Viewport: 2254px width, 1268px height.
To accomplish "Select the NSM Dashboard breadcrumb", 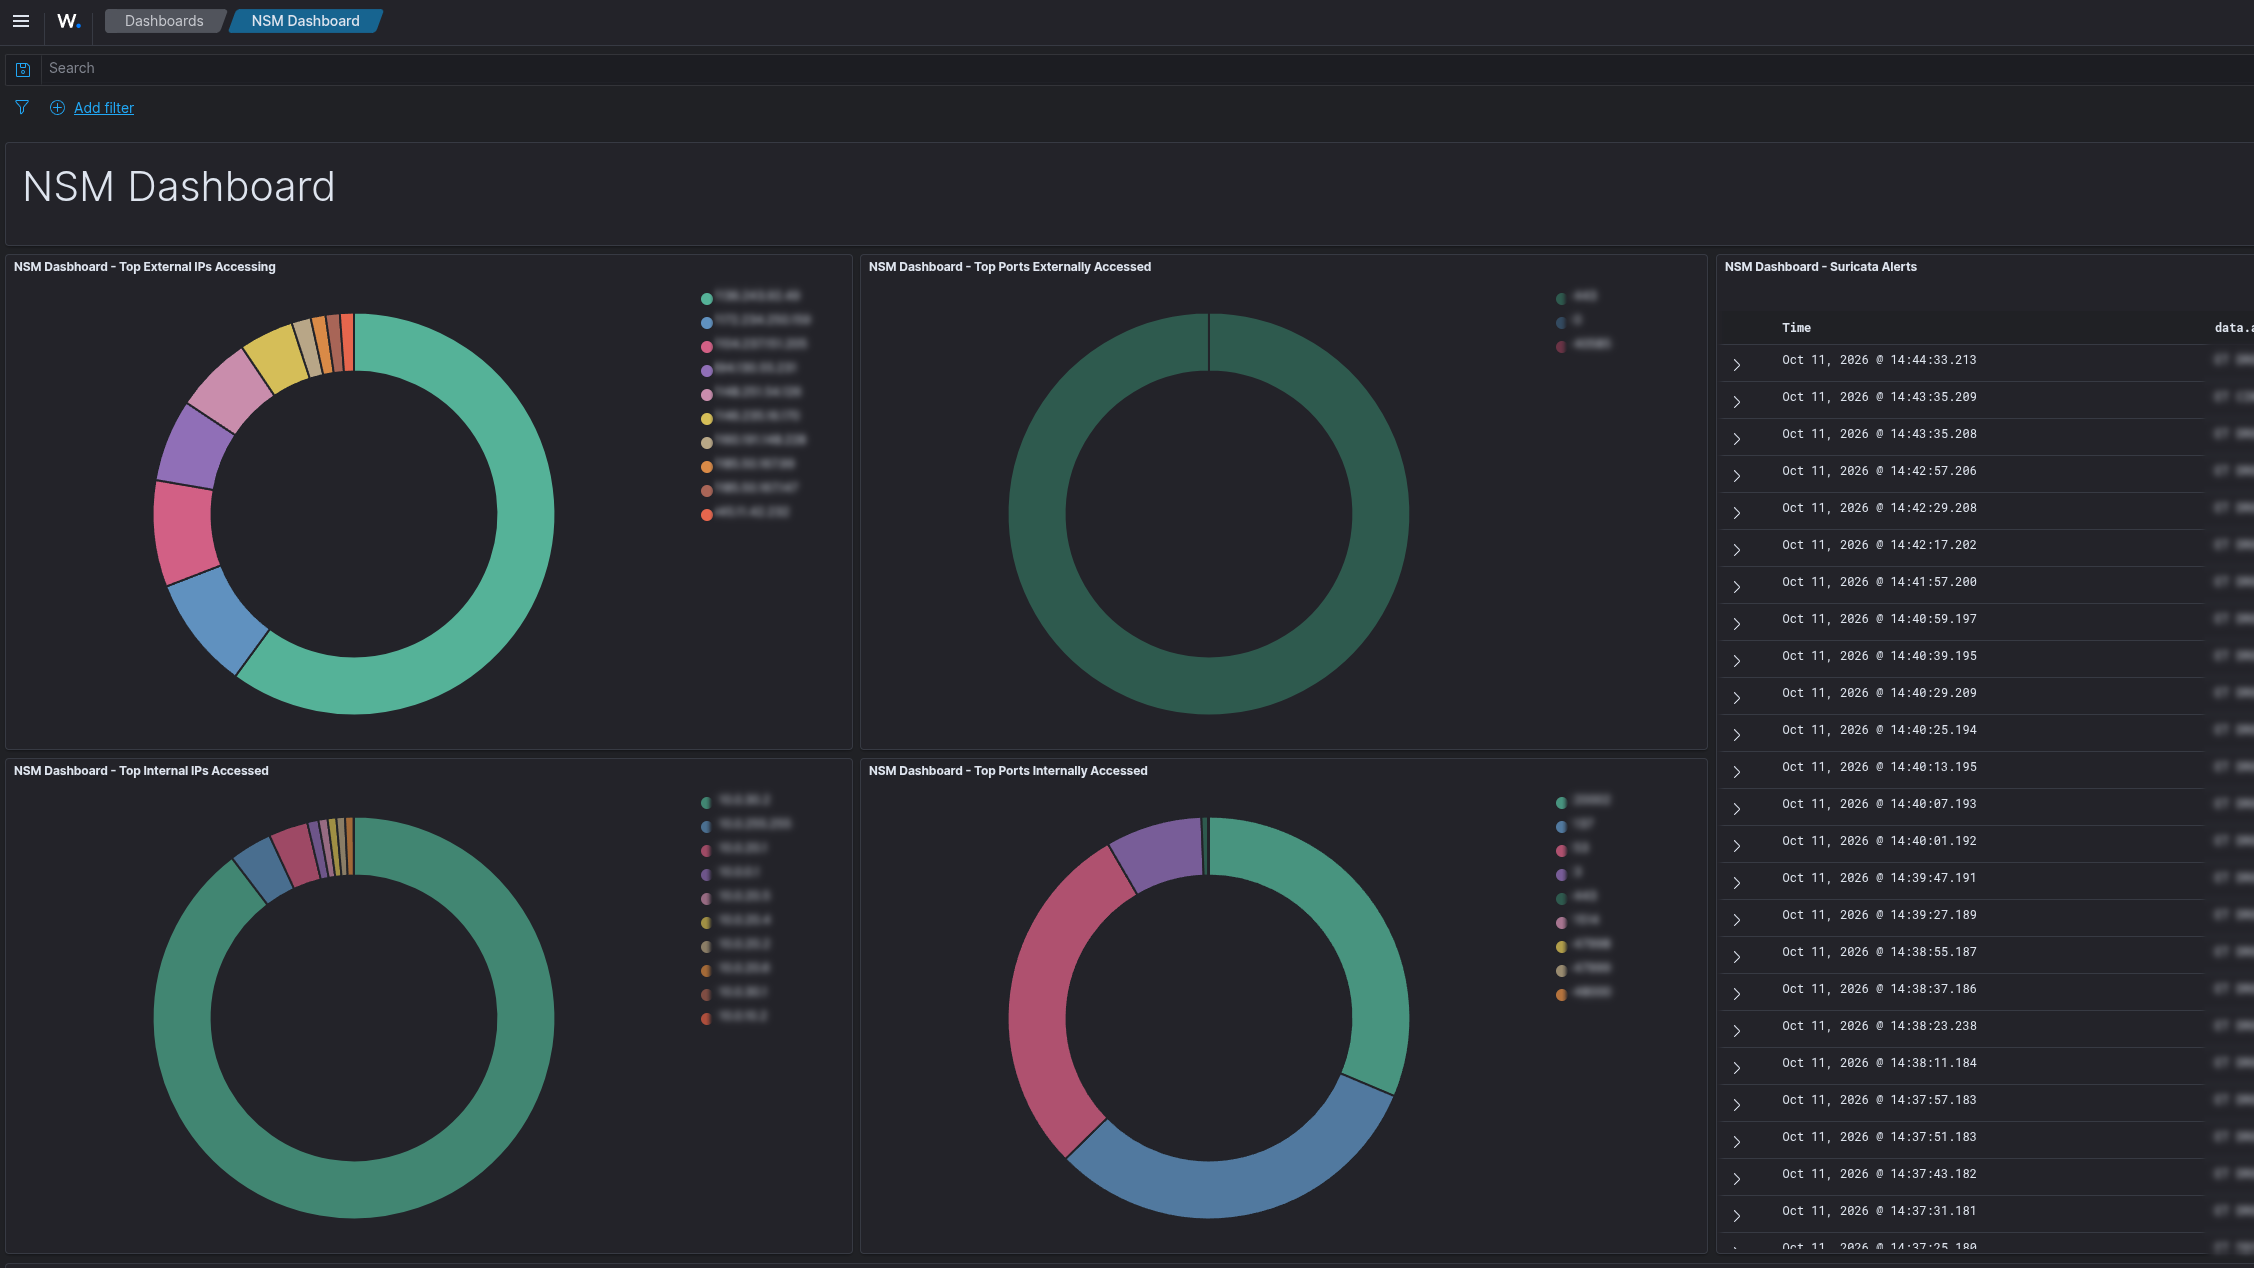I will 305,21.
